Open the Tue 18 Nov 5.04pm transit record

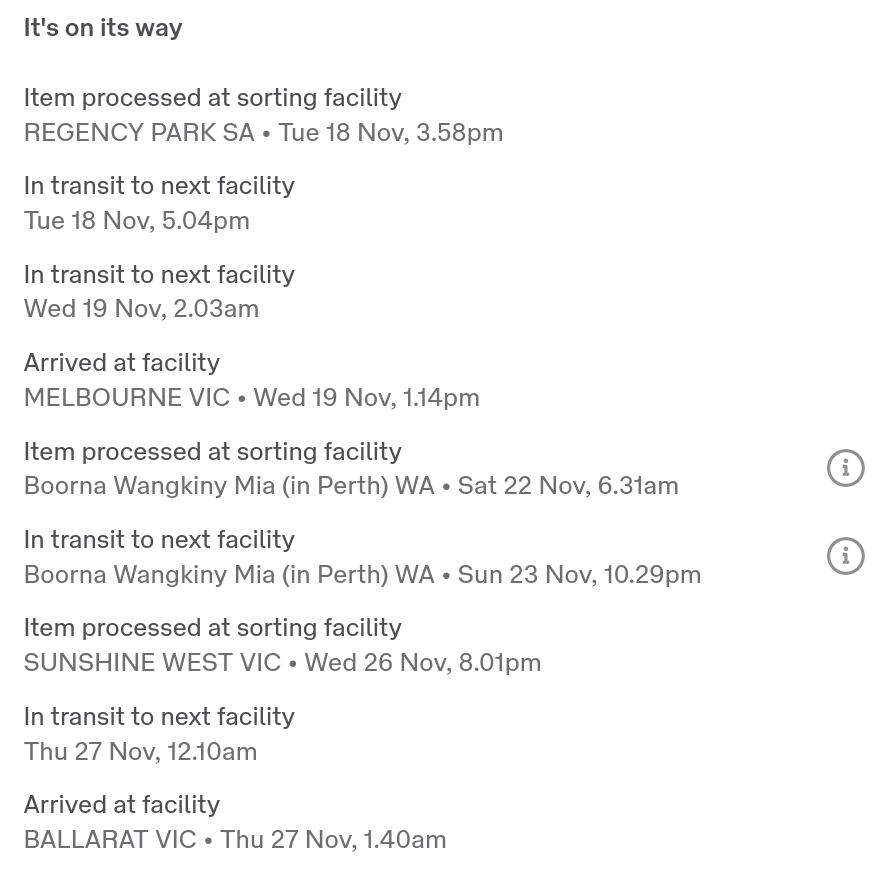[136, 219]
